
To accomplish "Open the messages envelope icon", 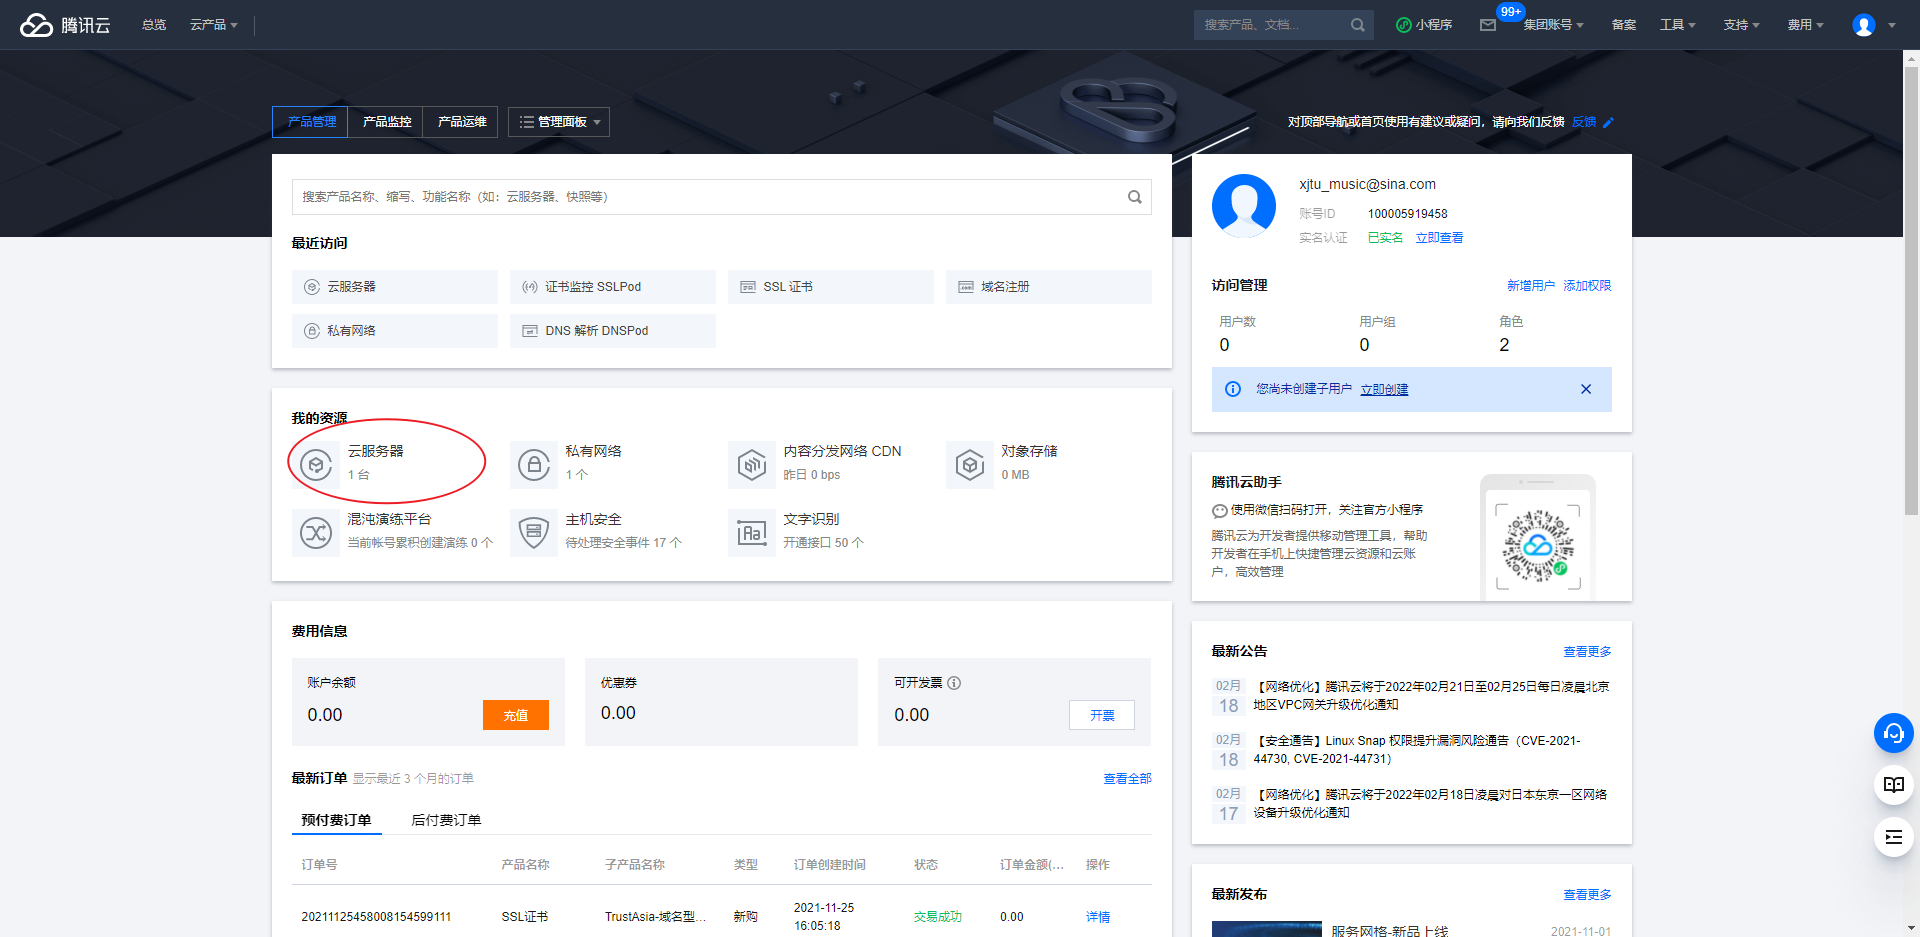I will pyautogui.click(x=1488, y=25).
